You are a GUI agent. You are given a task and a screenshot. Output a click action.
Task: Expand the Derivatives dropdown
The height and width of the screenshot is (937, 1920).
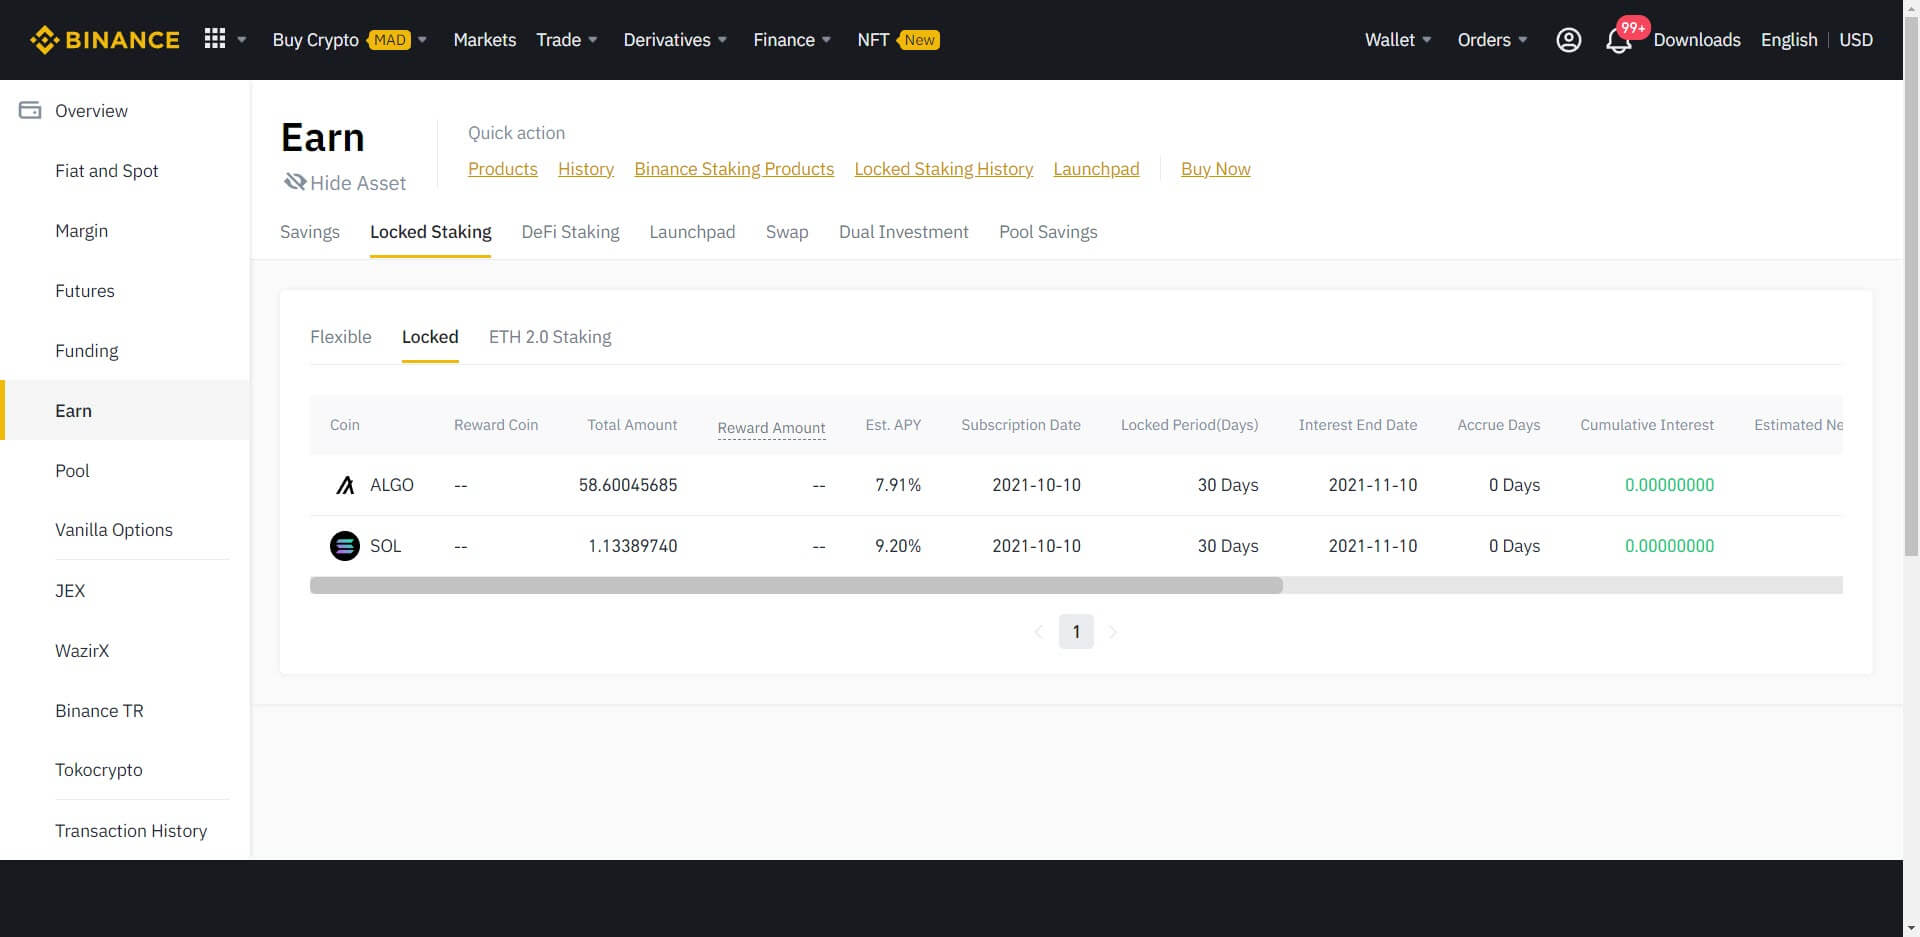(x=675, y=40)
